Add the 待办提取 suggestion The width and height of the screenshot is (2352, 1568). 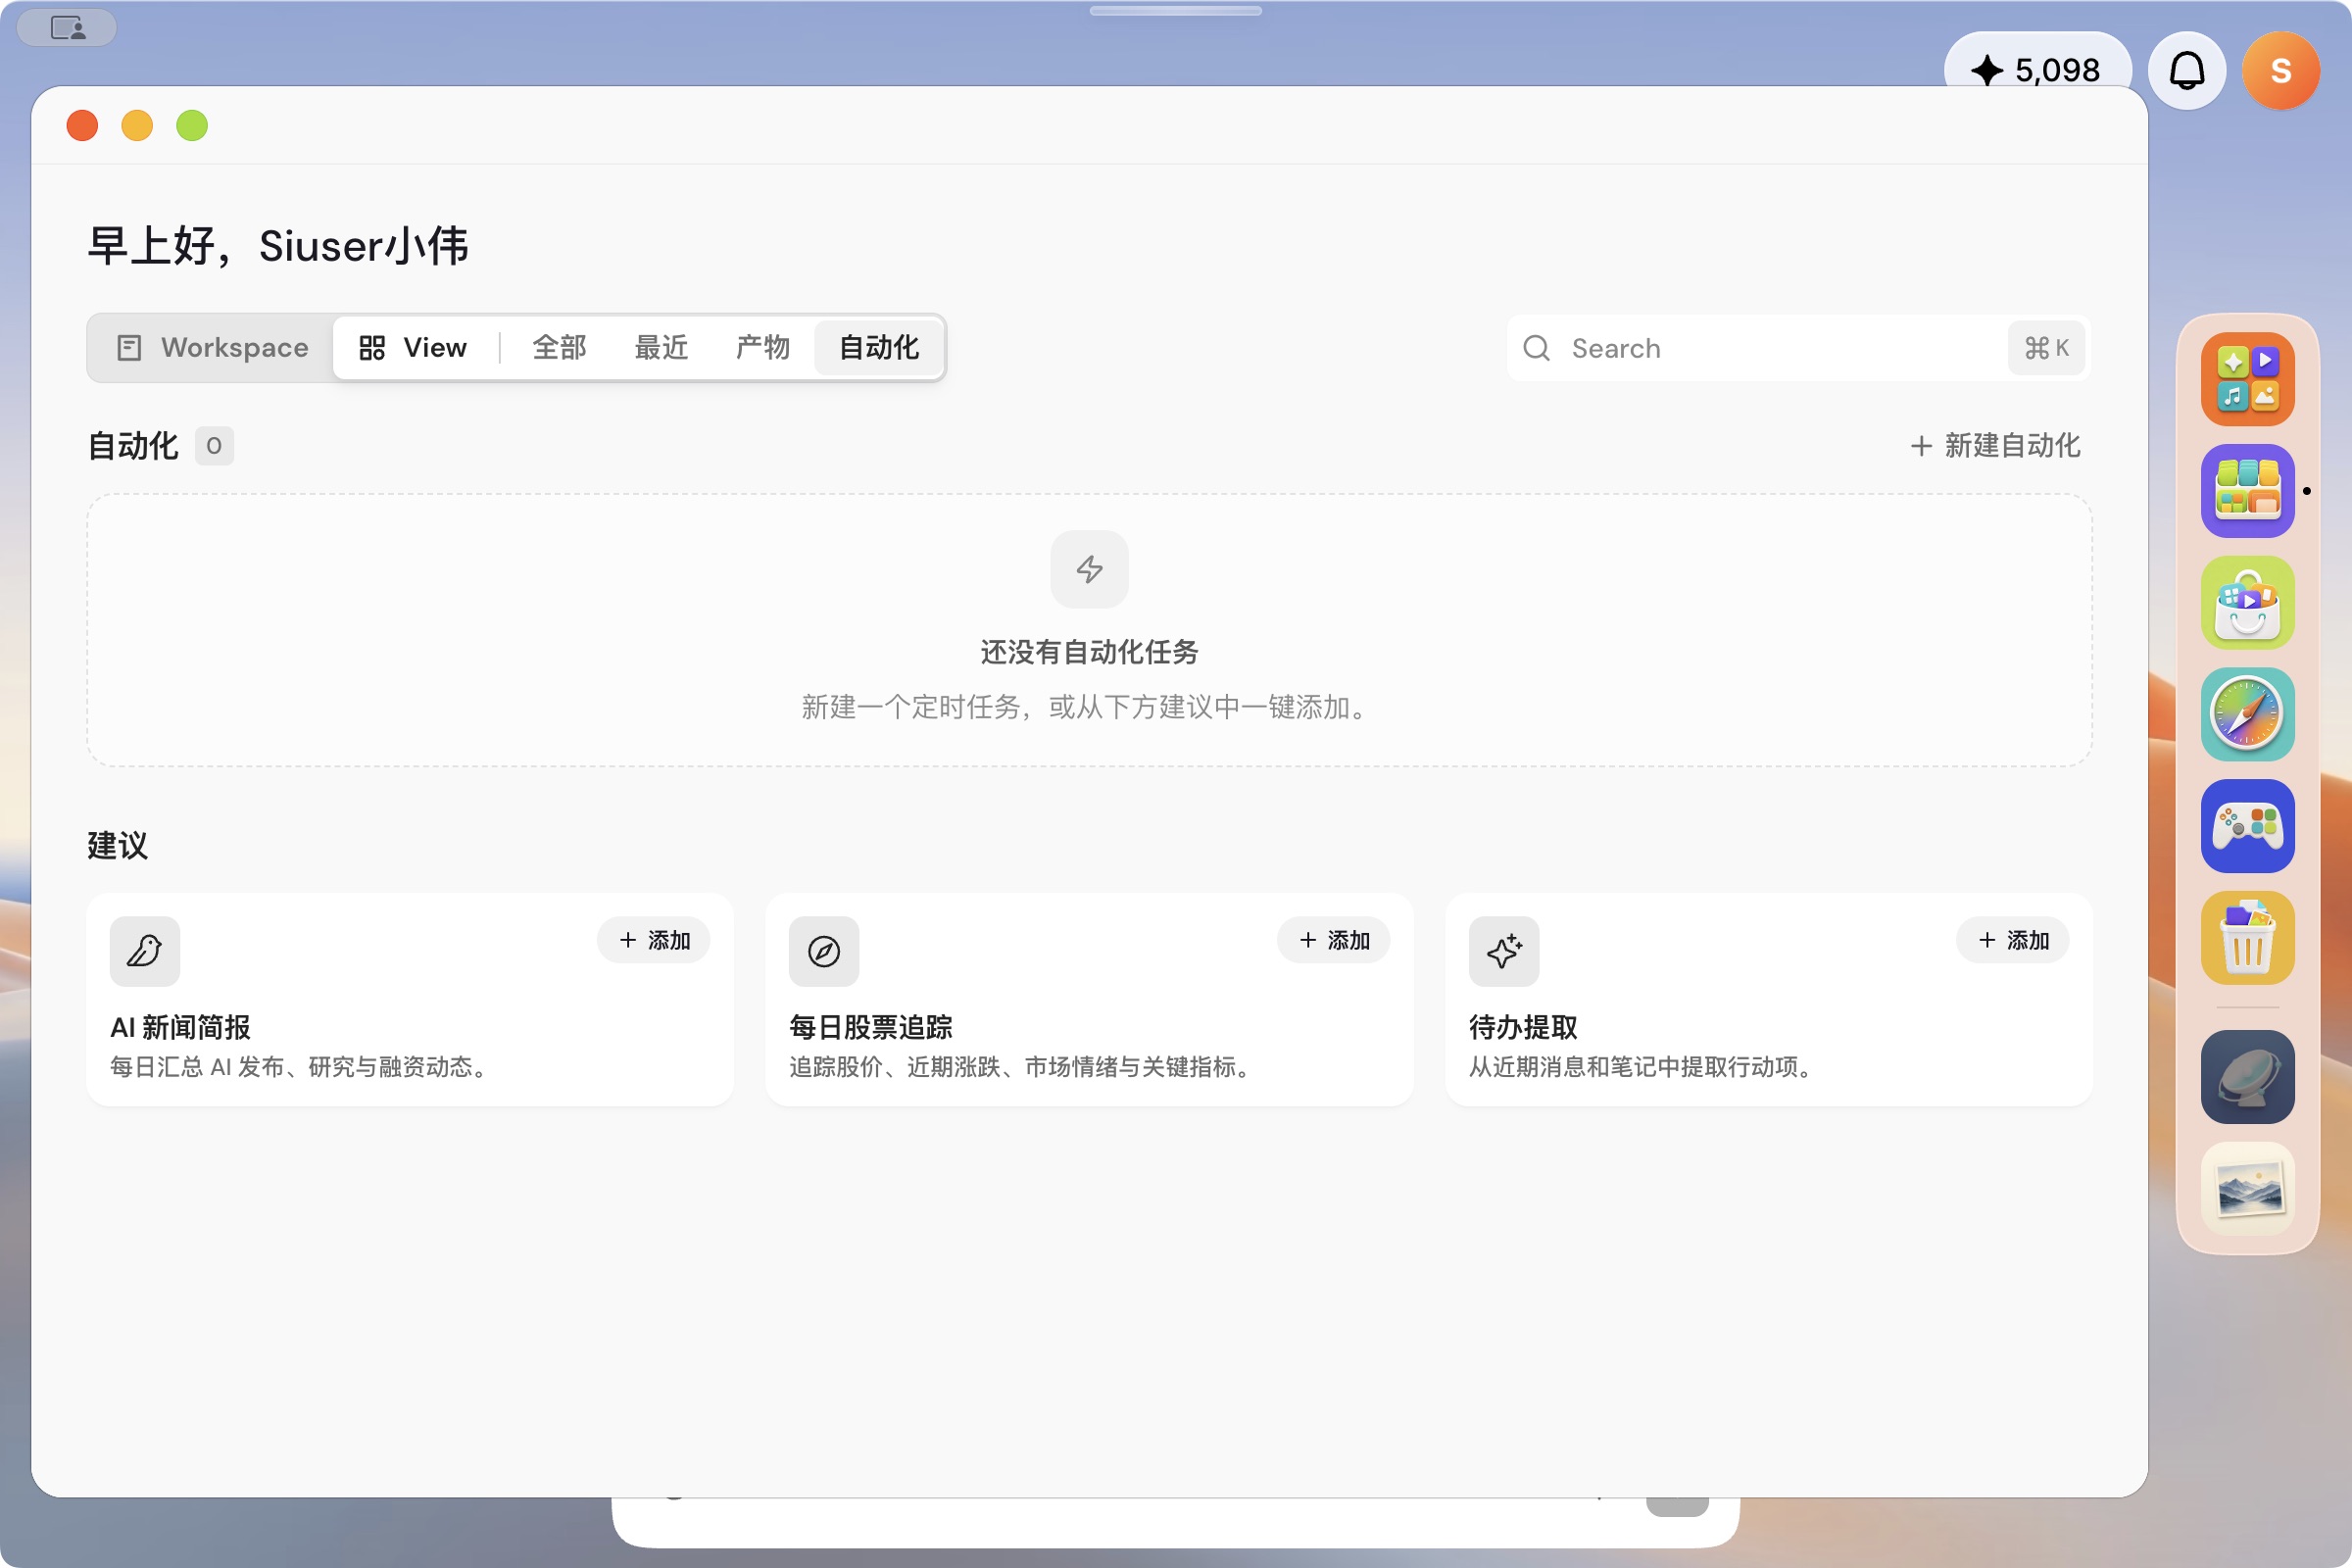point(2013,940)
